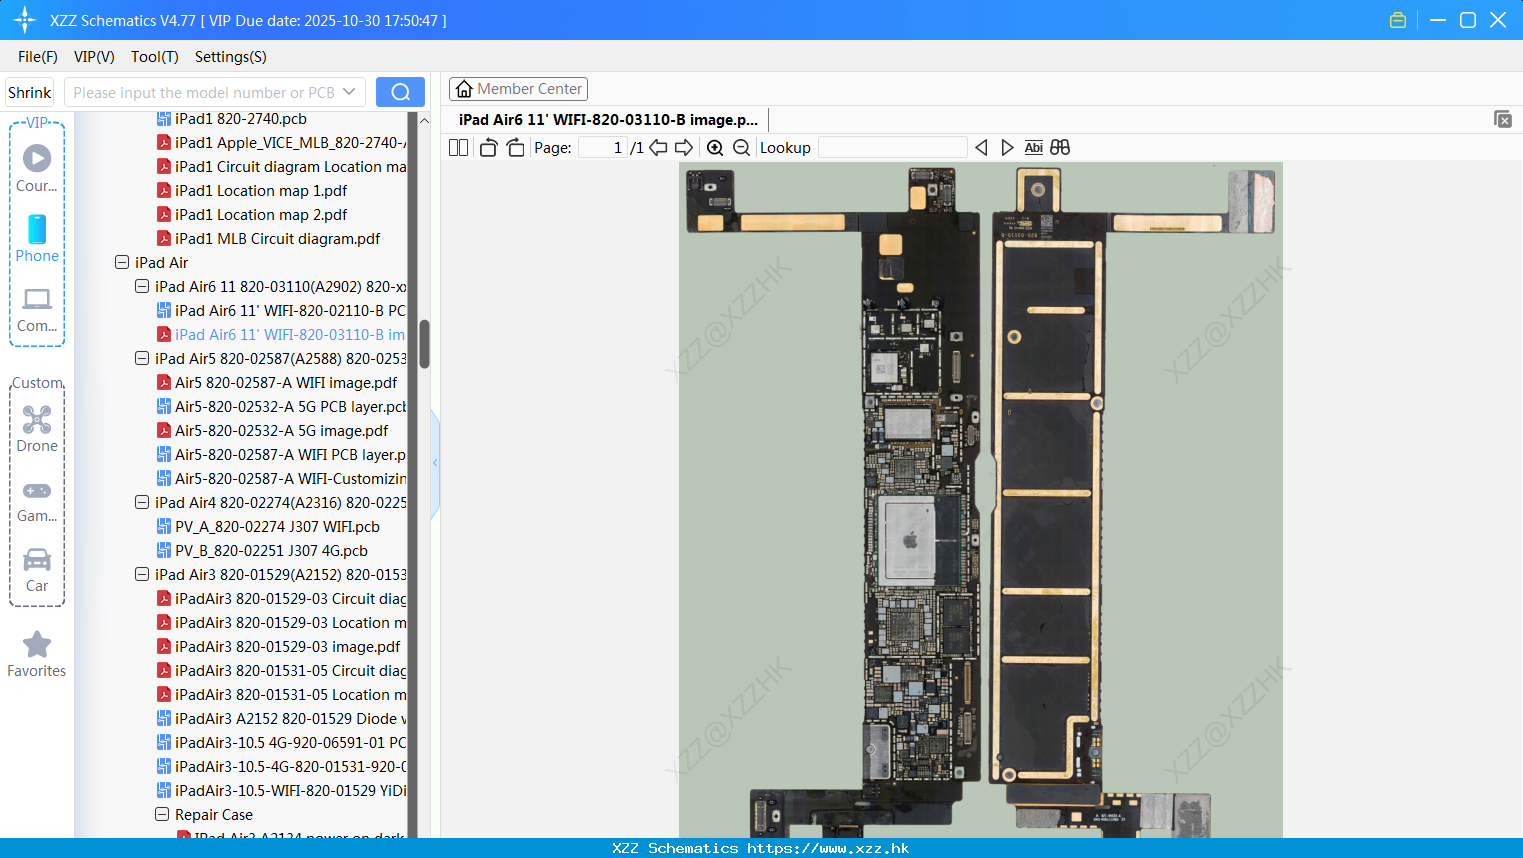Click the Page number field
The width and height of the screenshot is (1523, 858).
pyautogui.click(x=603, y=148)
